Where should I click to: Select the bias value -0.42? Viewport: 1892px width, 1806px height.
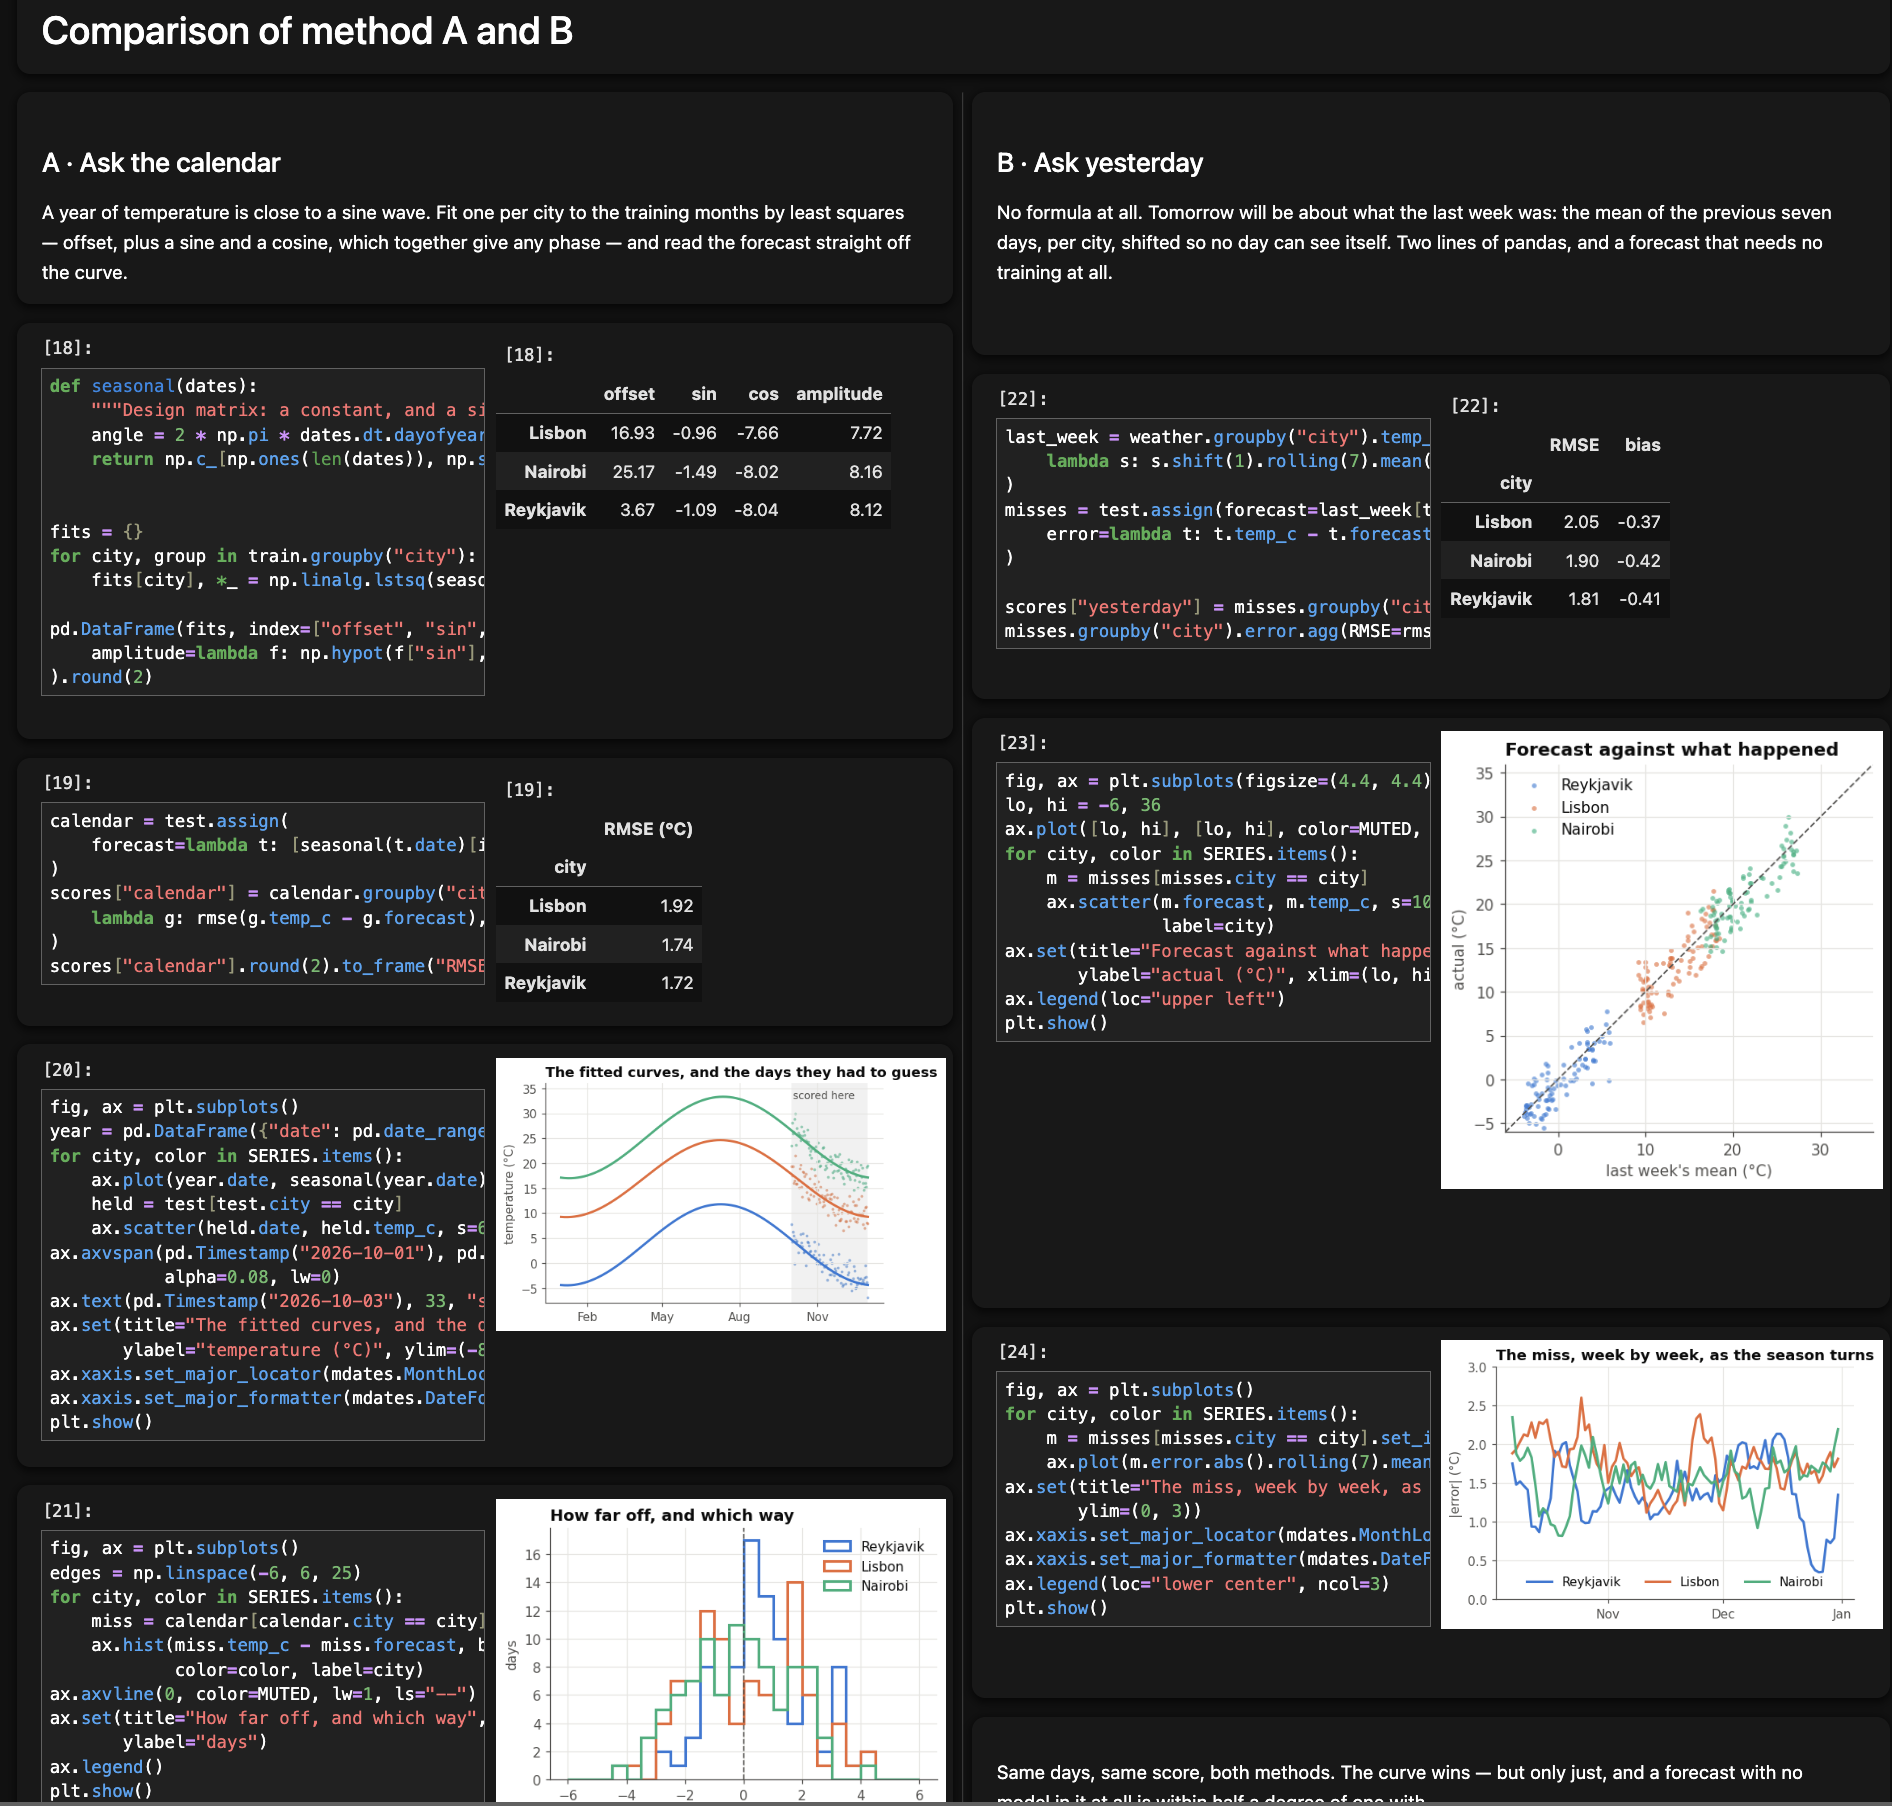tap(1639, 561)
